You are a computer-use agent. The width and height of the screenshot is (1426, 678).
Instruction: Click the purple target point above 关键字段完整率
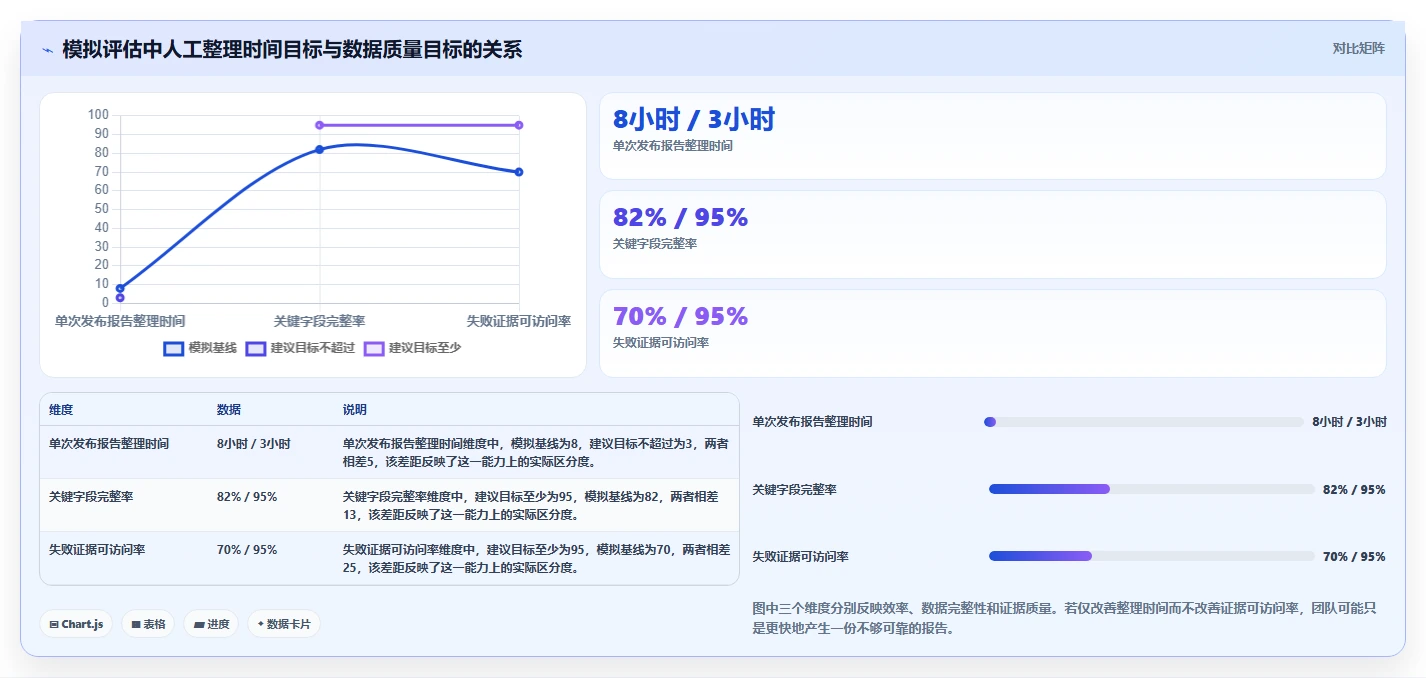[319, 125]
